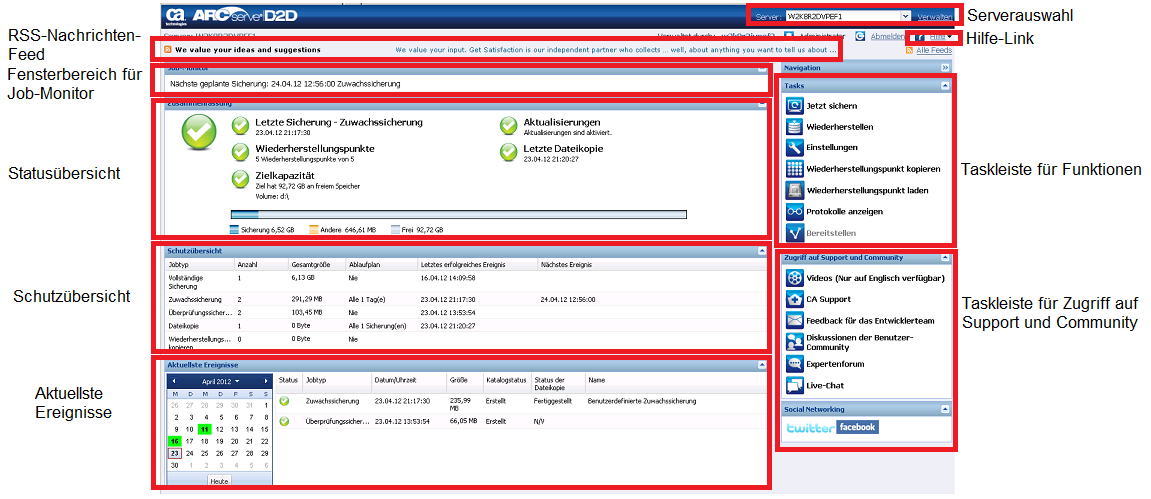Open the Facebook social networking logo
Screen dimensions: 1151x499
pyautogui.click(x=858, y=427)
